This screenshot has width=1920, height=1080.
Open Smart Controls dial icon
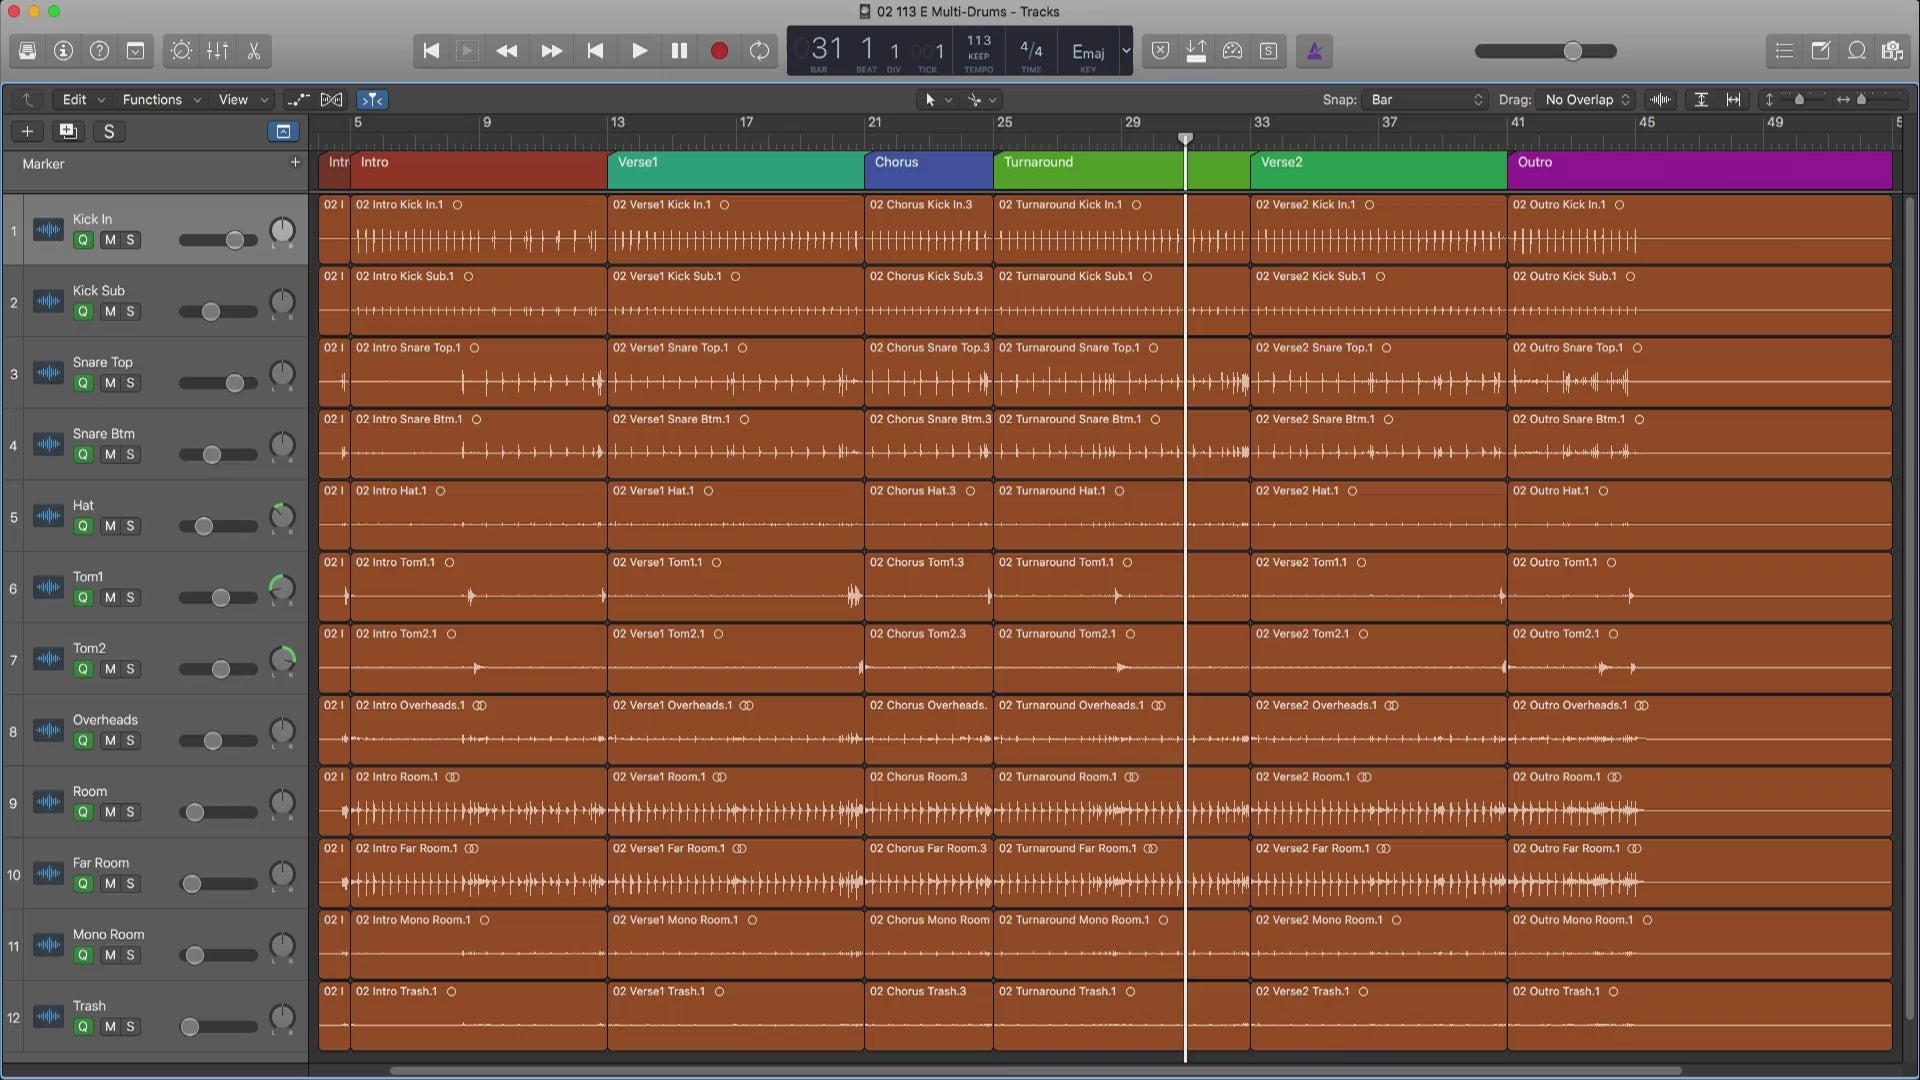click(181, 51)
